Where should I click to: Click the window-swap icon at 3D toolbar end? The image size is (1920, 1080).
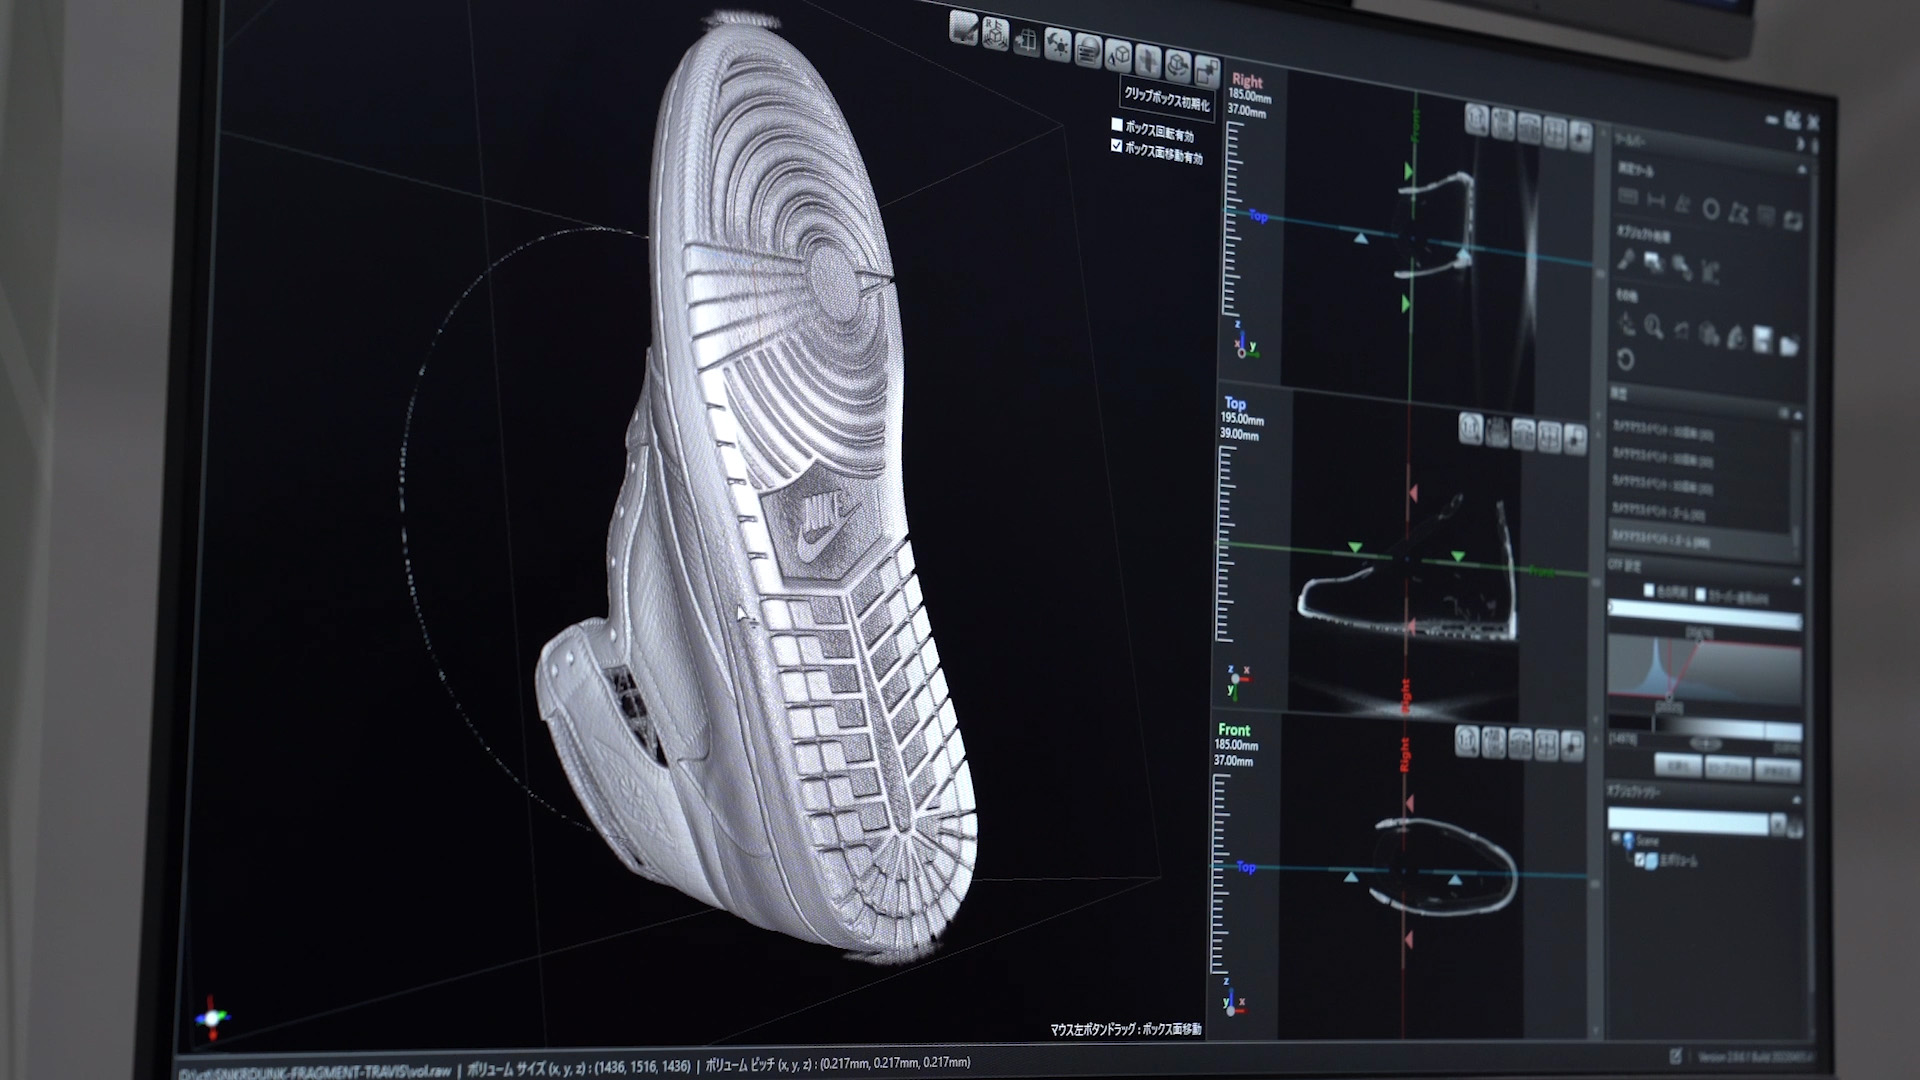[1207, 72]
